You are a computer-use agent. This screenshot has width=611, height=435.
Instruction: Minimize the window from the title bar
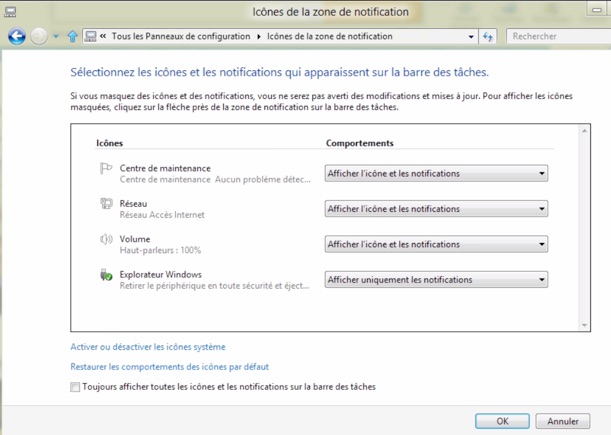click(597, 10)
